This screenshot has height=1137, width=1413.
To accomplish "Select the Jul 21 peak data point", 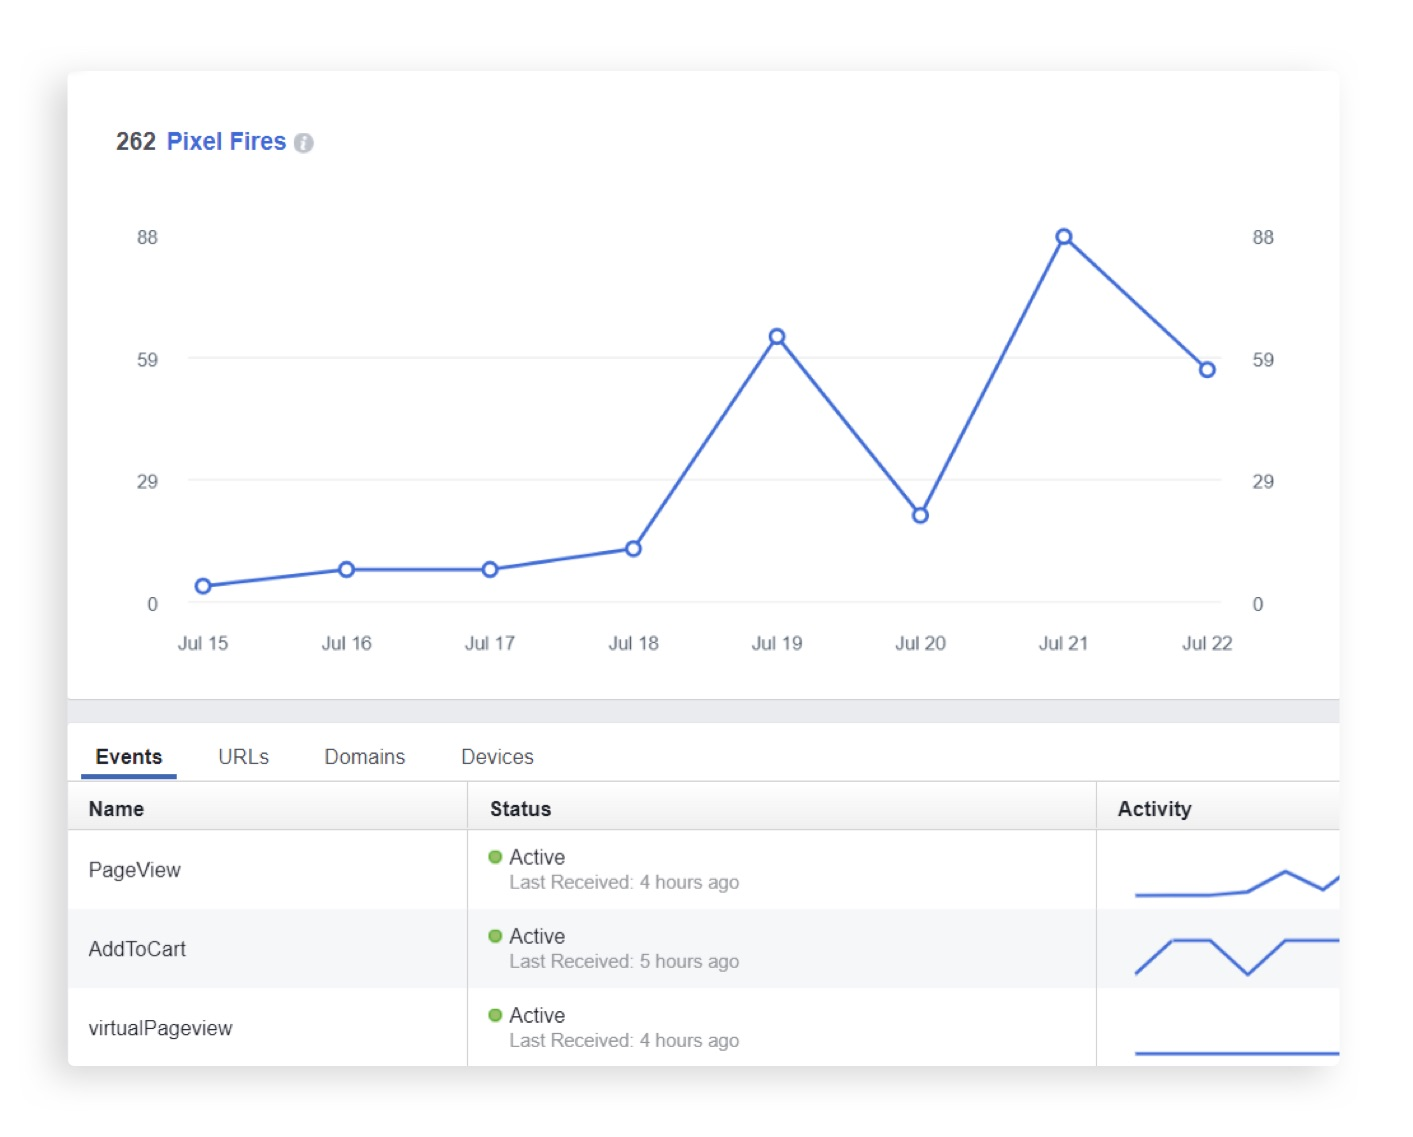I will 1064,237.
